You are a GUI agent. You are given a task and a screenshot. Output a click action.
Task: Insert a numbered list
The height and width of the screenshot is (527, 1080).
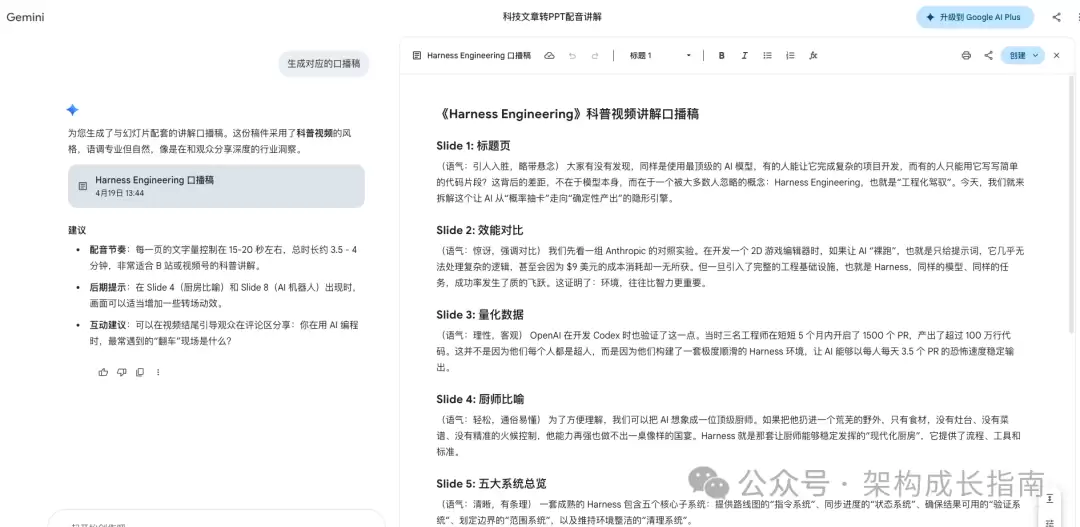point(790,56)
